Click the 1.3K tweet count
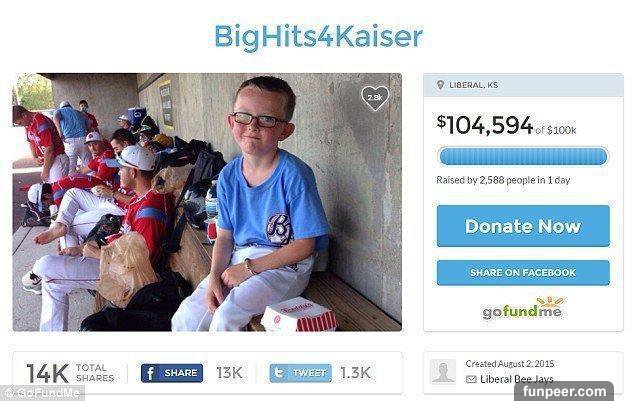This screenshot has height=401, width=634. pos(355,373)
